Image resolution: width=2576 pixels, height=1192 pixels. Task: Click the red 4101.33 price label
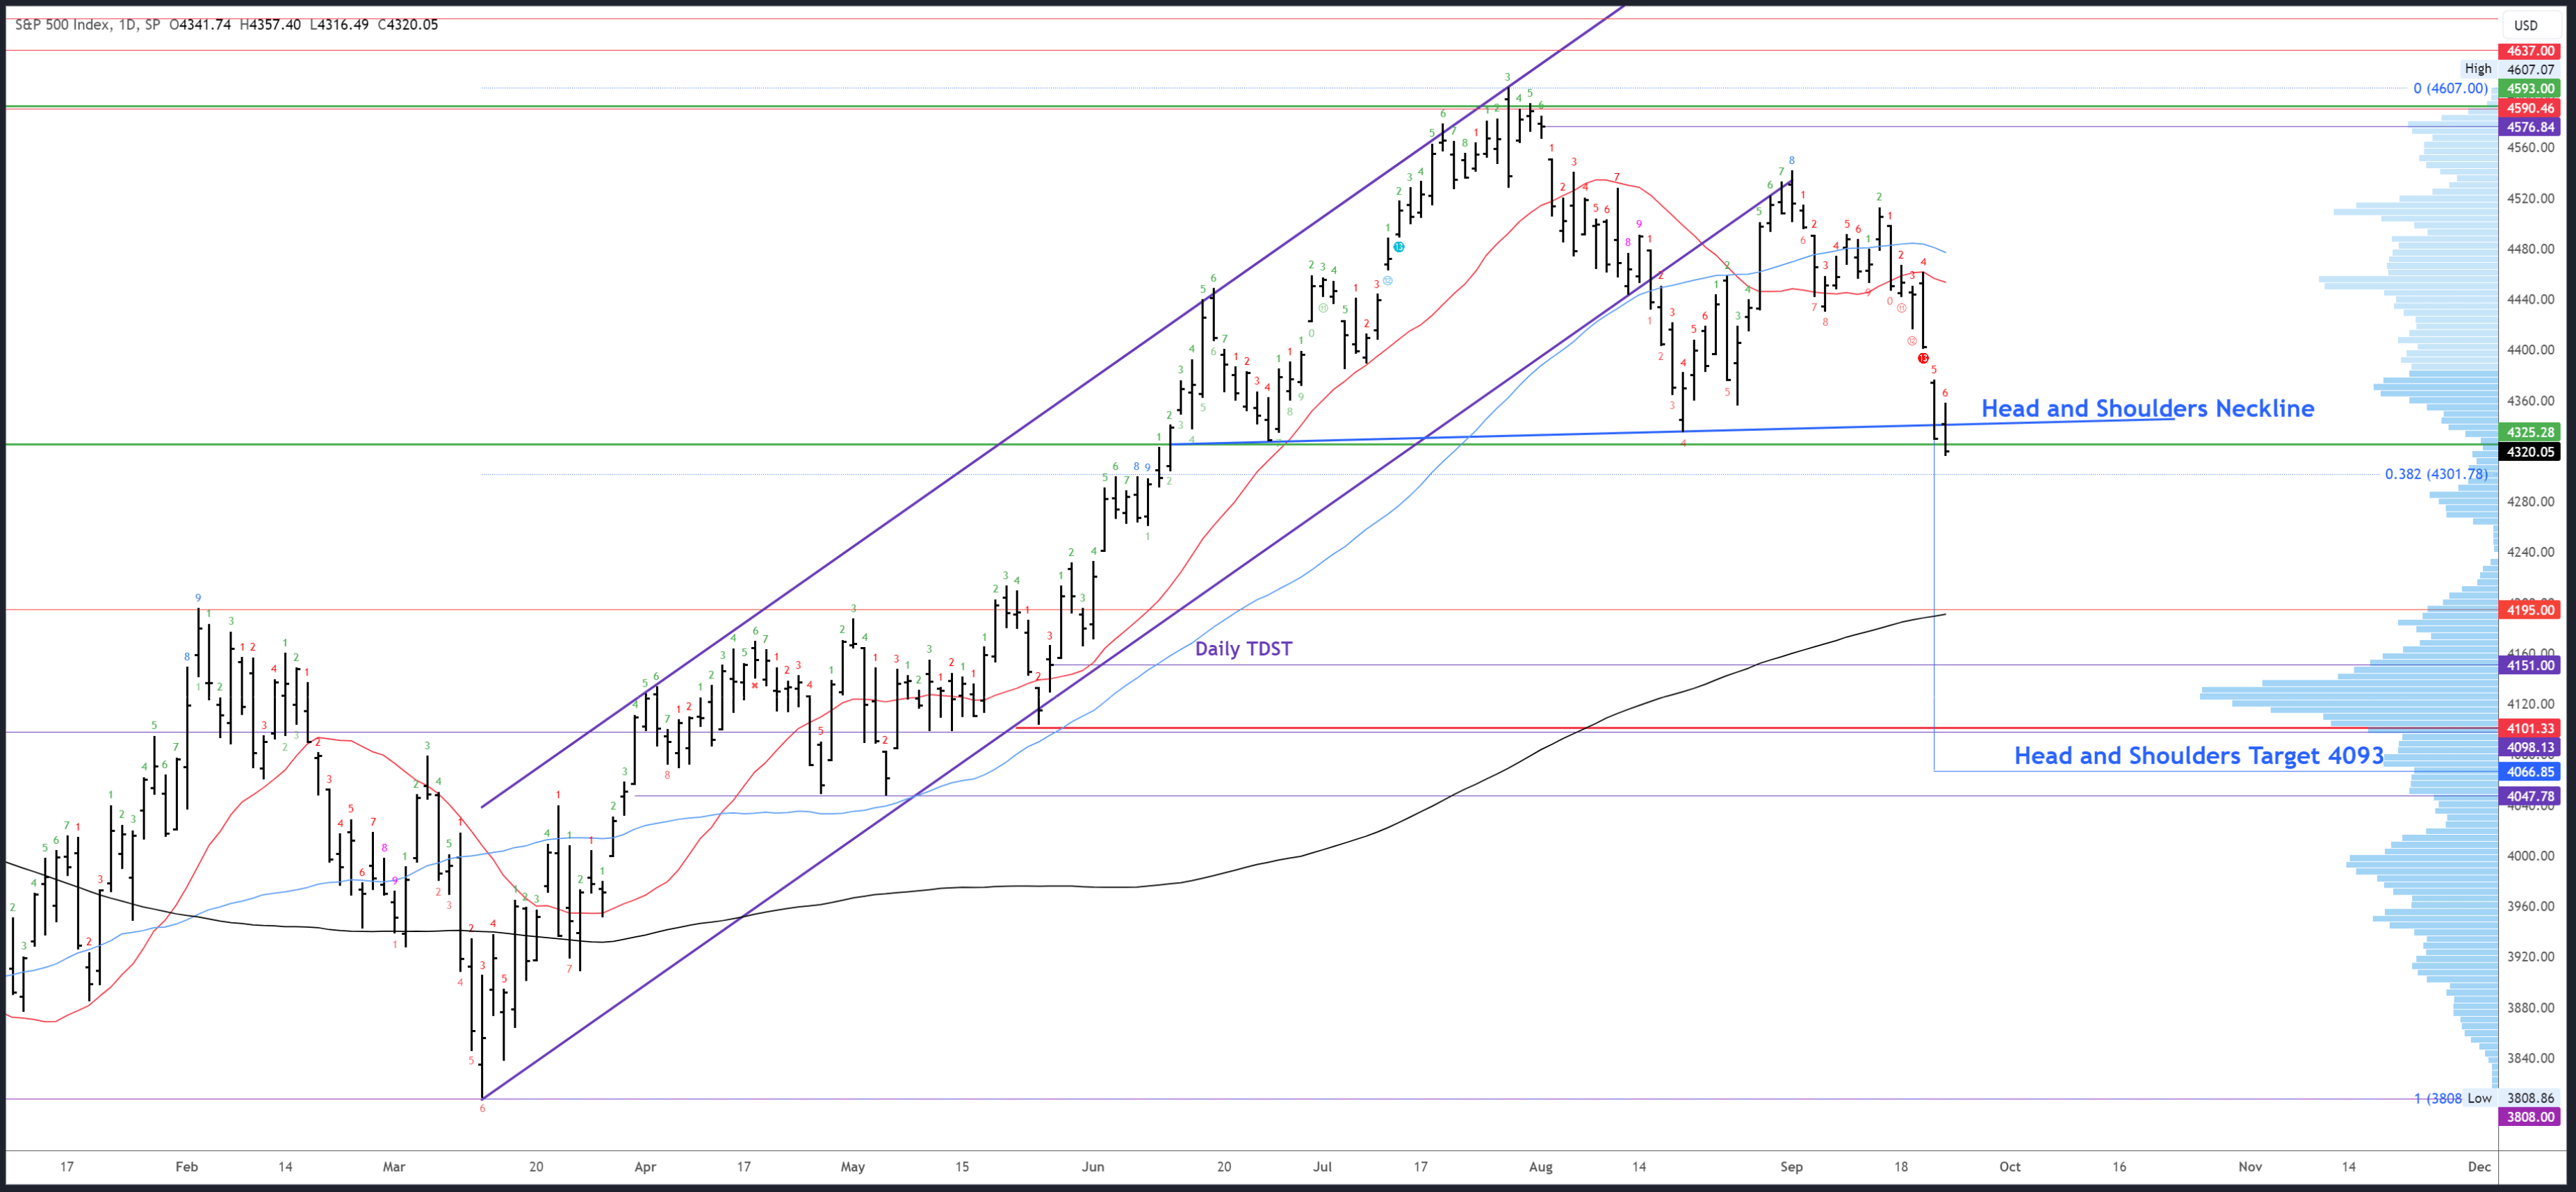coord(2529,729)
